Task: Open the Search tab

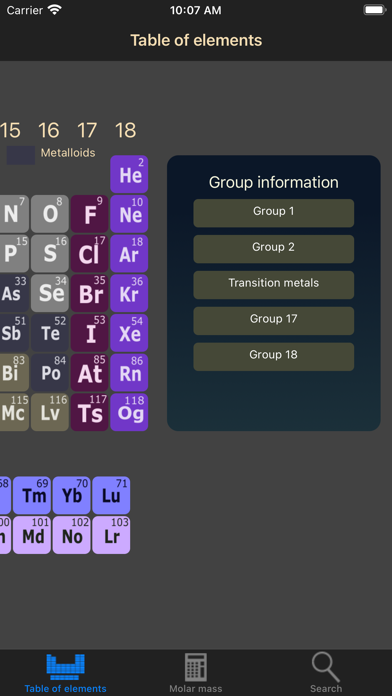Action: 326,673
